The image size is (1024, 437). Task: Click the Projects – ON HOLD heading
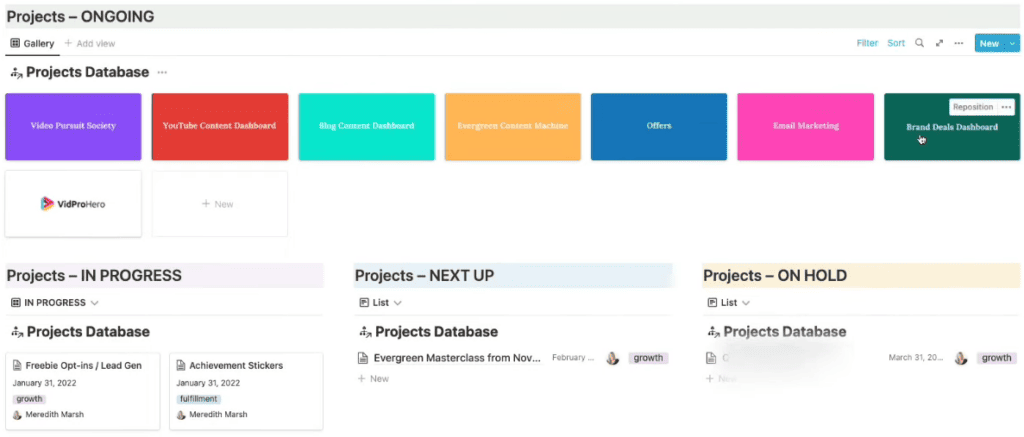click(775, 276)
